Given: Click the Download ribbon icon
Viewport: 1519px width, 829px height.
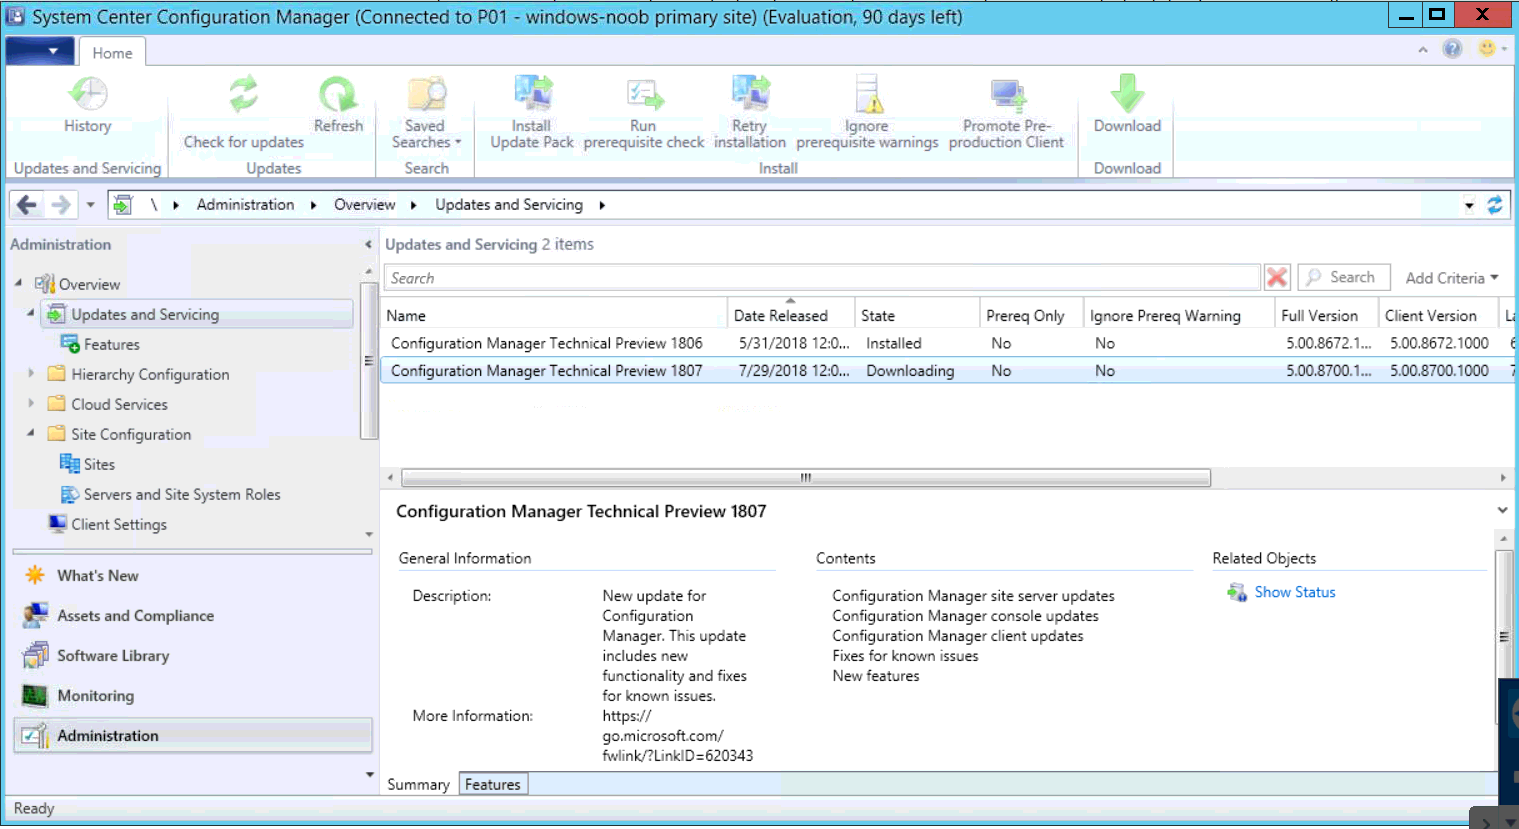Looking at the screenshot, I should pos(1127,93).
